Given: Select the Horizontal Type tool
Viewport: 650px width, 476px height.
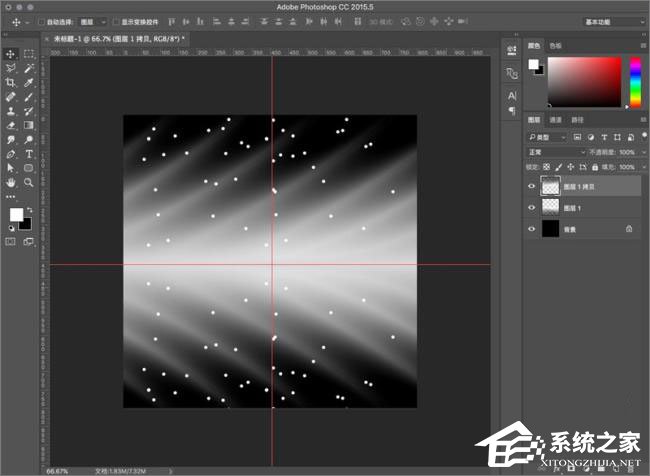Looking at the screenshot, I should click(29, 154).
